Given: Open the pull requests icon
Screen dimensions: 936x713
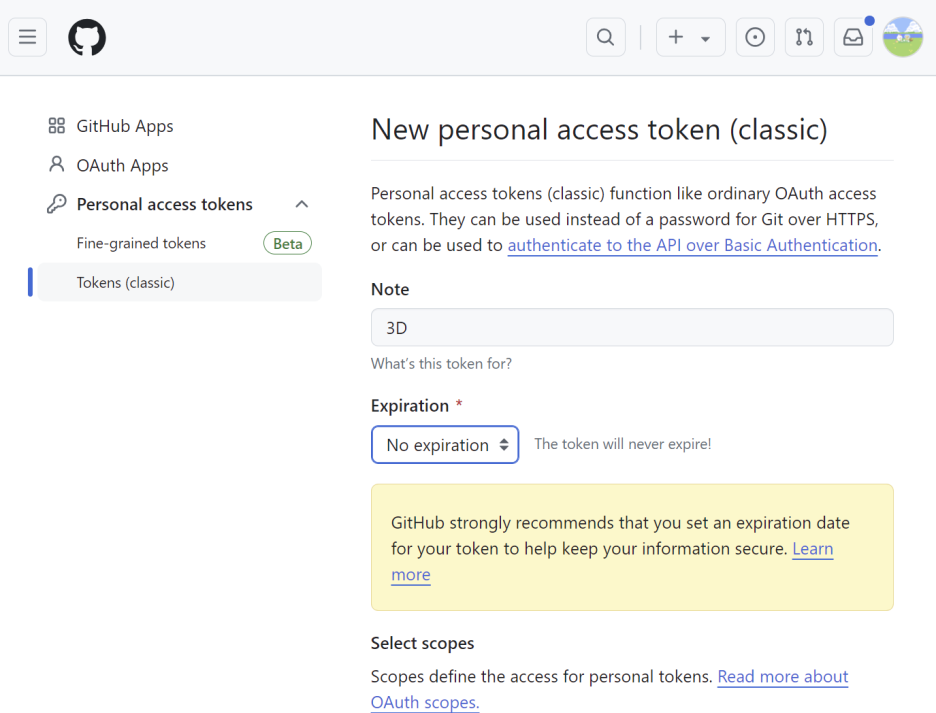Looking at the screenshot, I should (804, 37).
